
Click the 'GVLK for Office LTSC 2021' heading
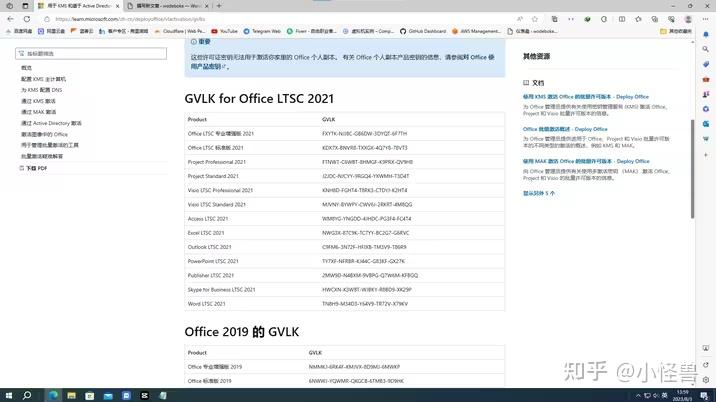pyautogui.click(x=259, y=99)
